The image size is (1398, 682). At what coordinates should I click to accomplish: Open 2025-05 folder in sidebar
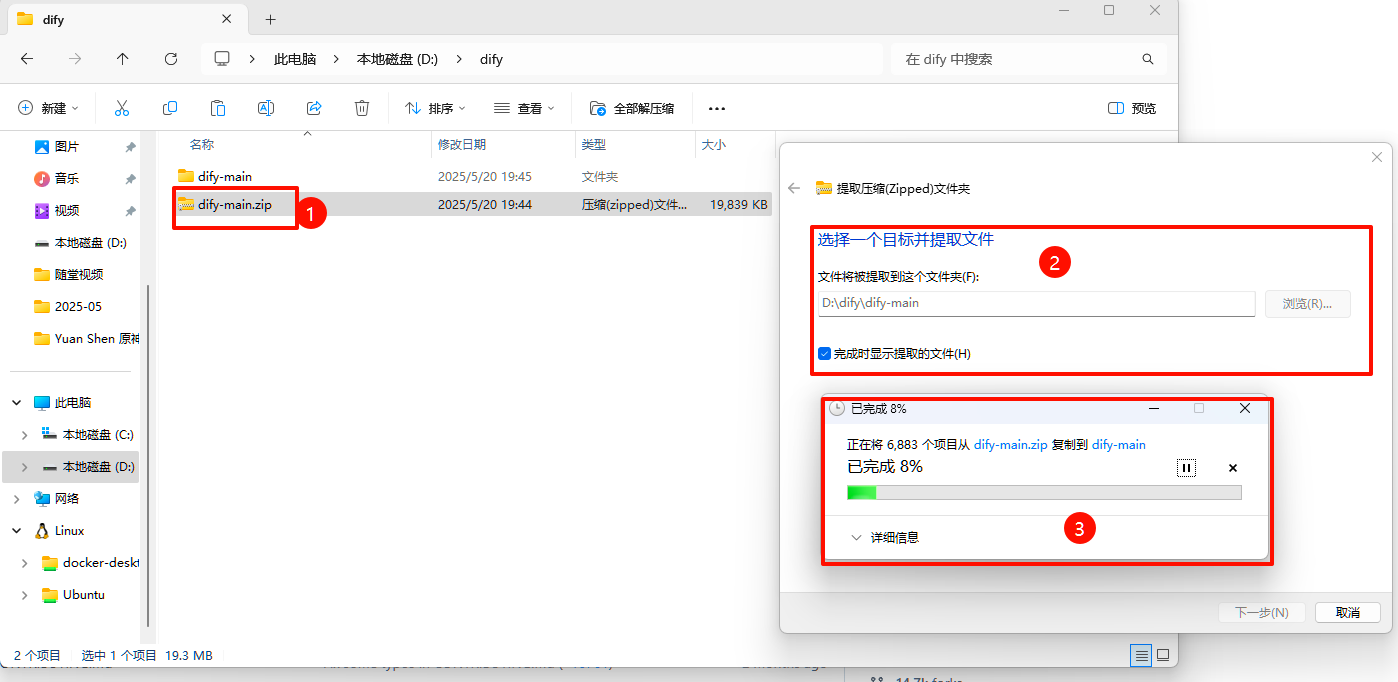[x=68, y=306]
